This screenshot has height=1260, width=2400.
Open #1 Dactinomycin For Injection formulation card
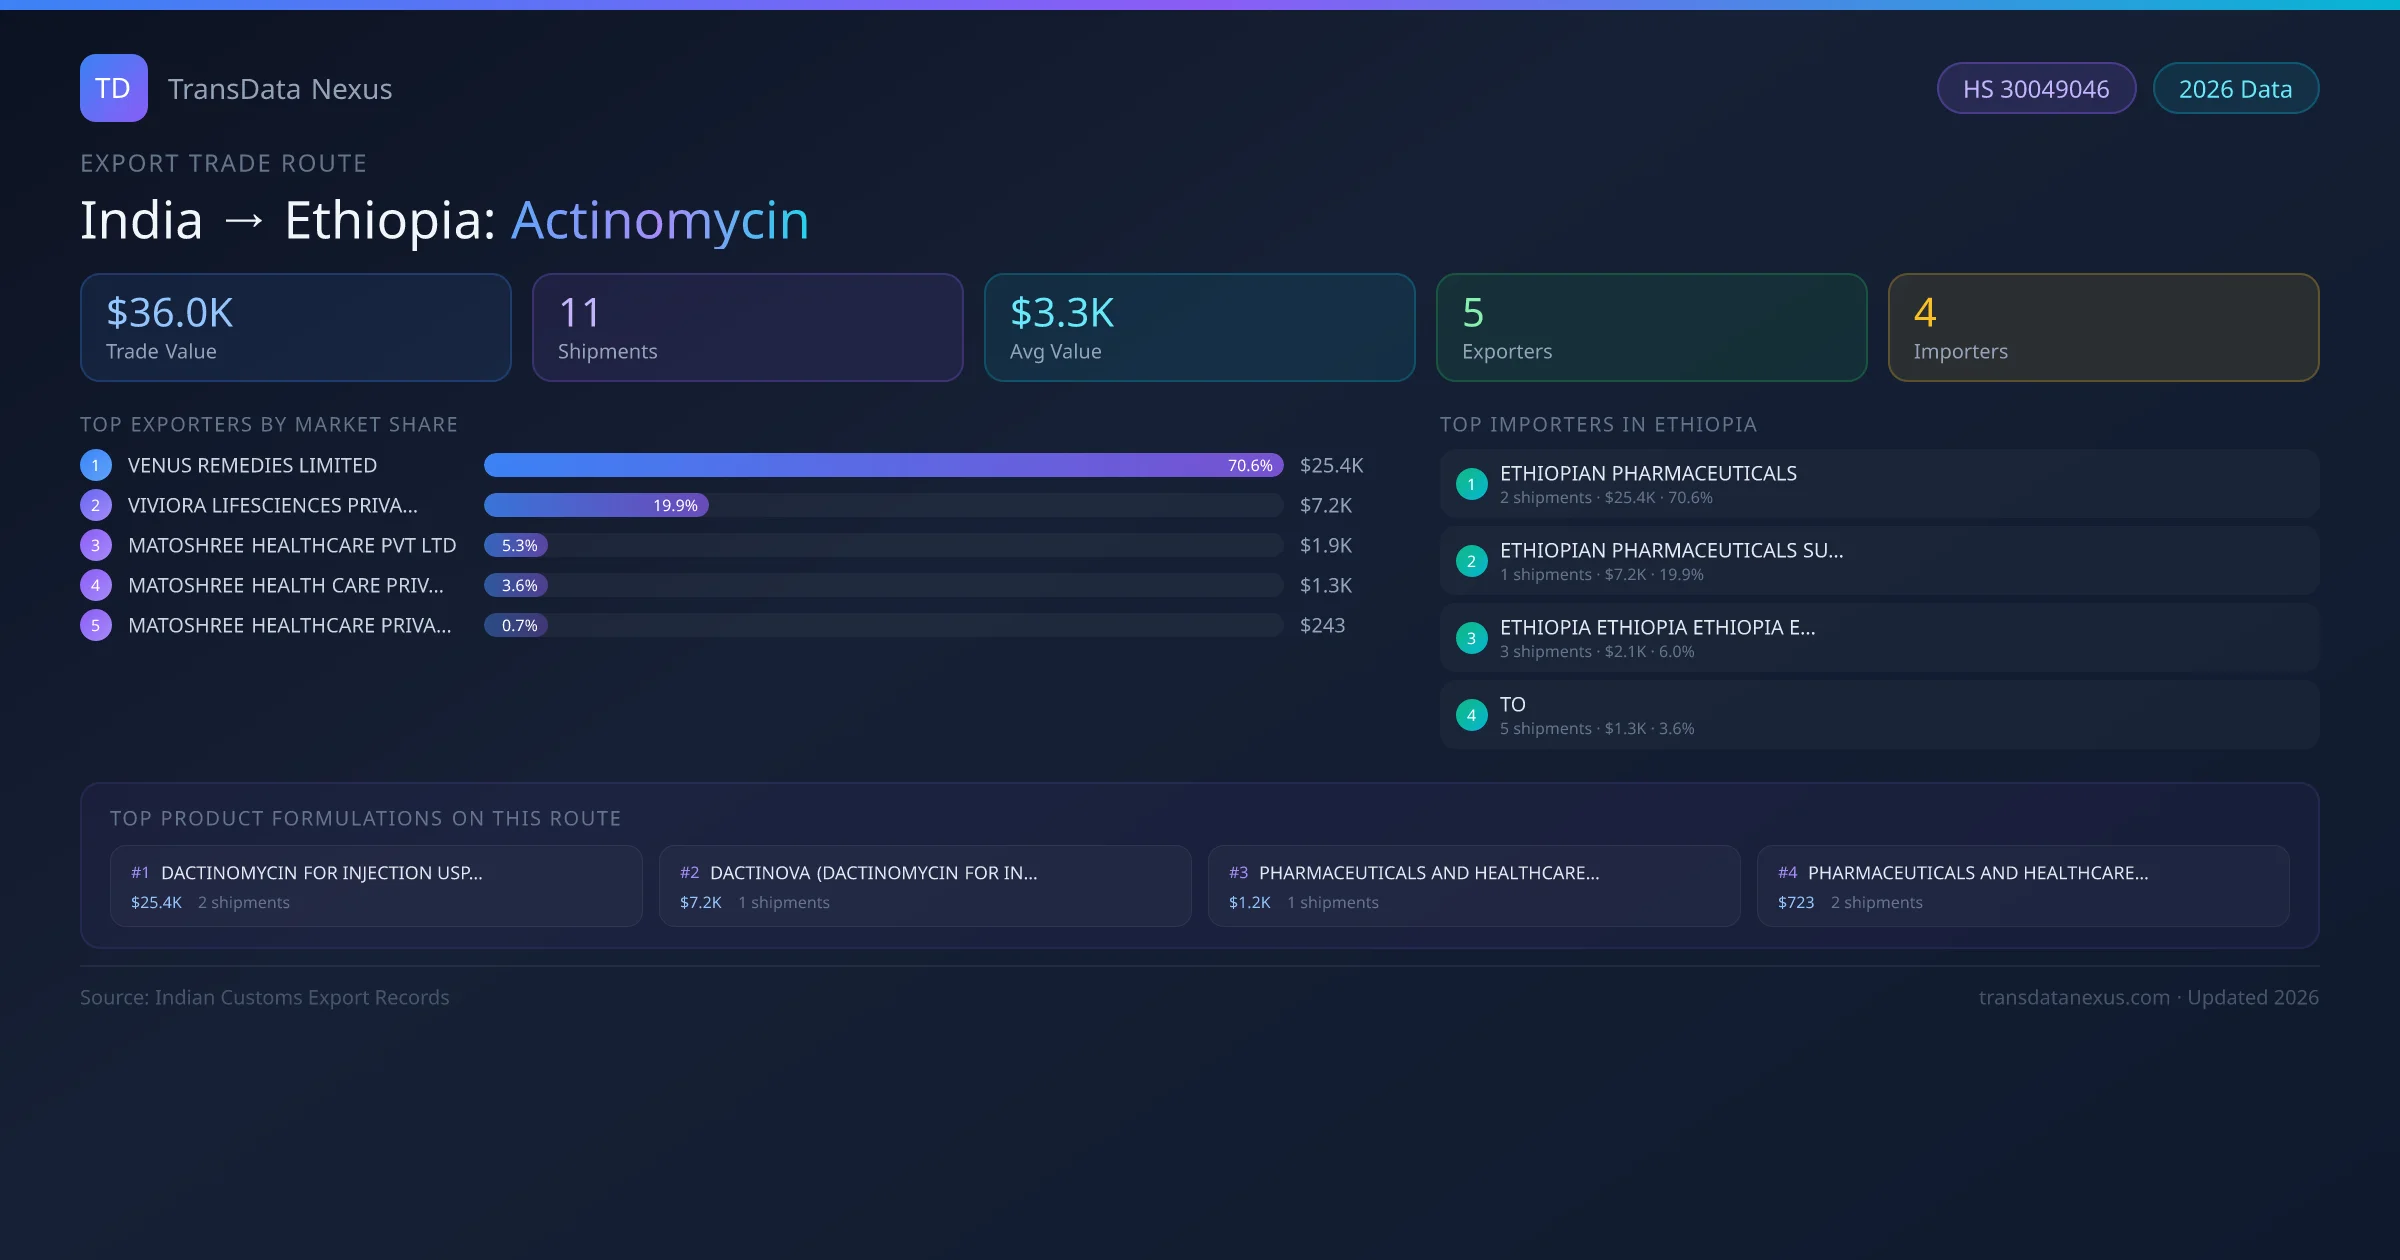(376, 886)
